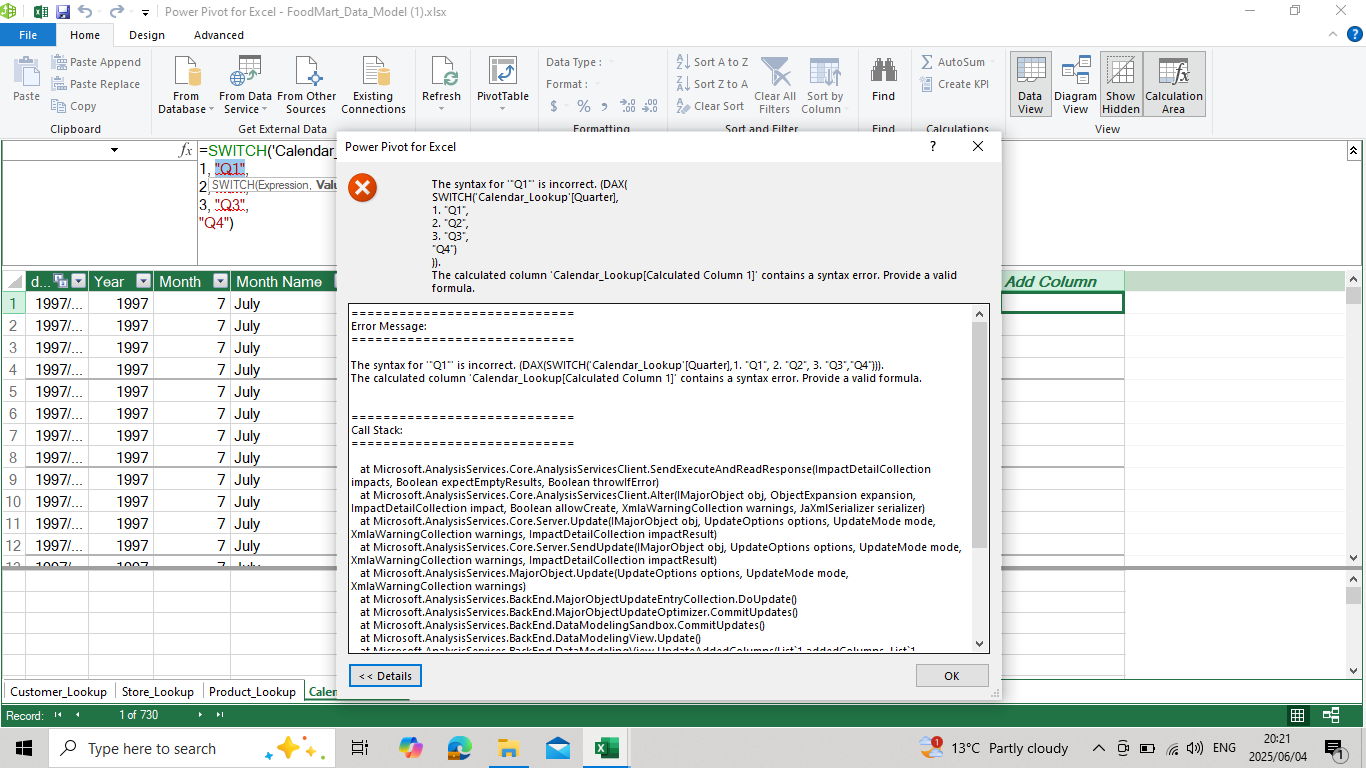Viewport: 1366px width, 768px height.
Task: Toggle Show Hidden columns
Action: (1120, 84)
